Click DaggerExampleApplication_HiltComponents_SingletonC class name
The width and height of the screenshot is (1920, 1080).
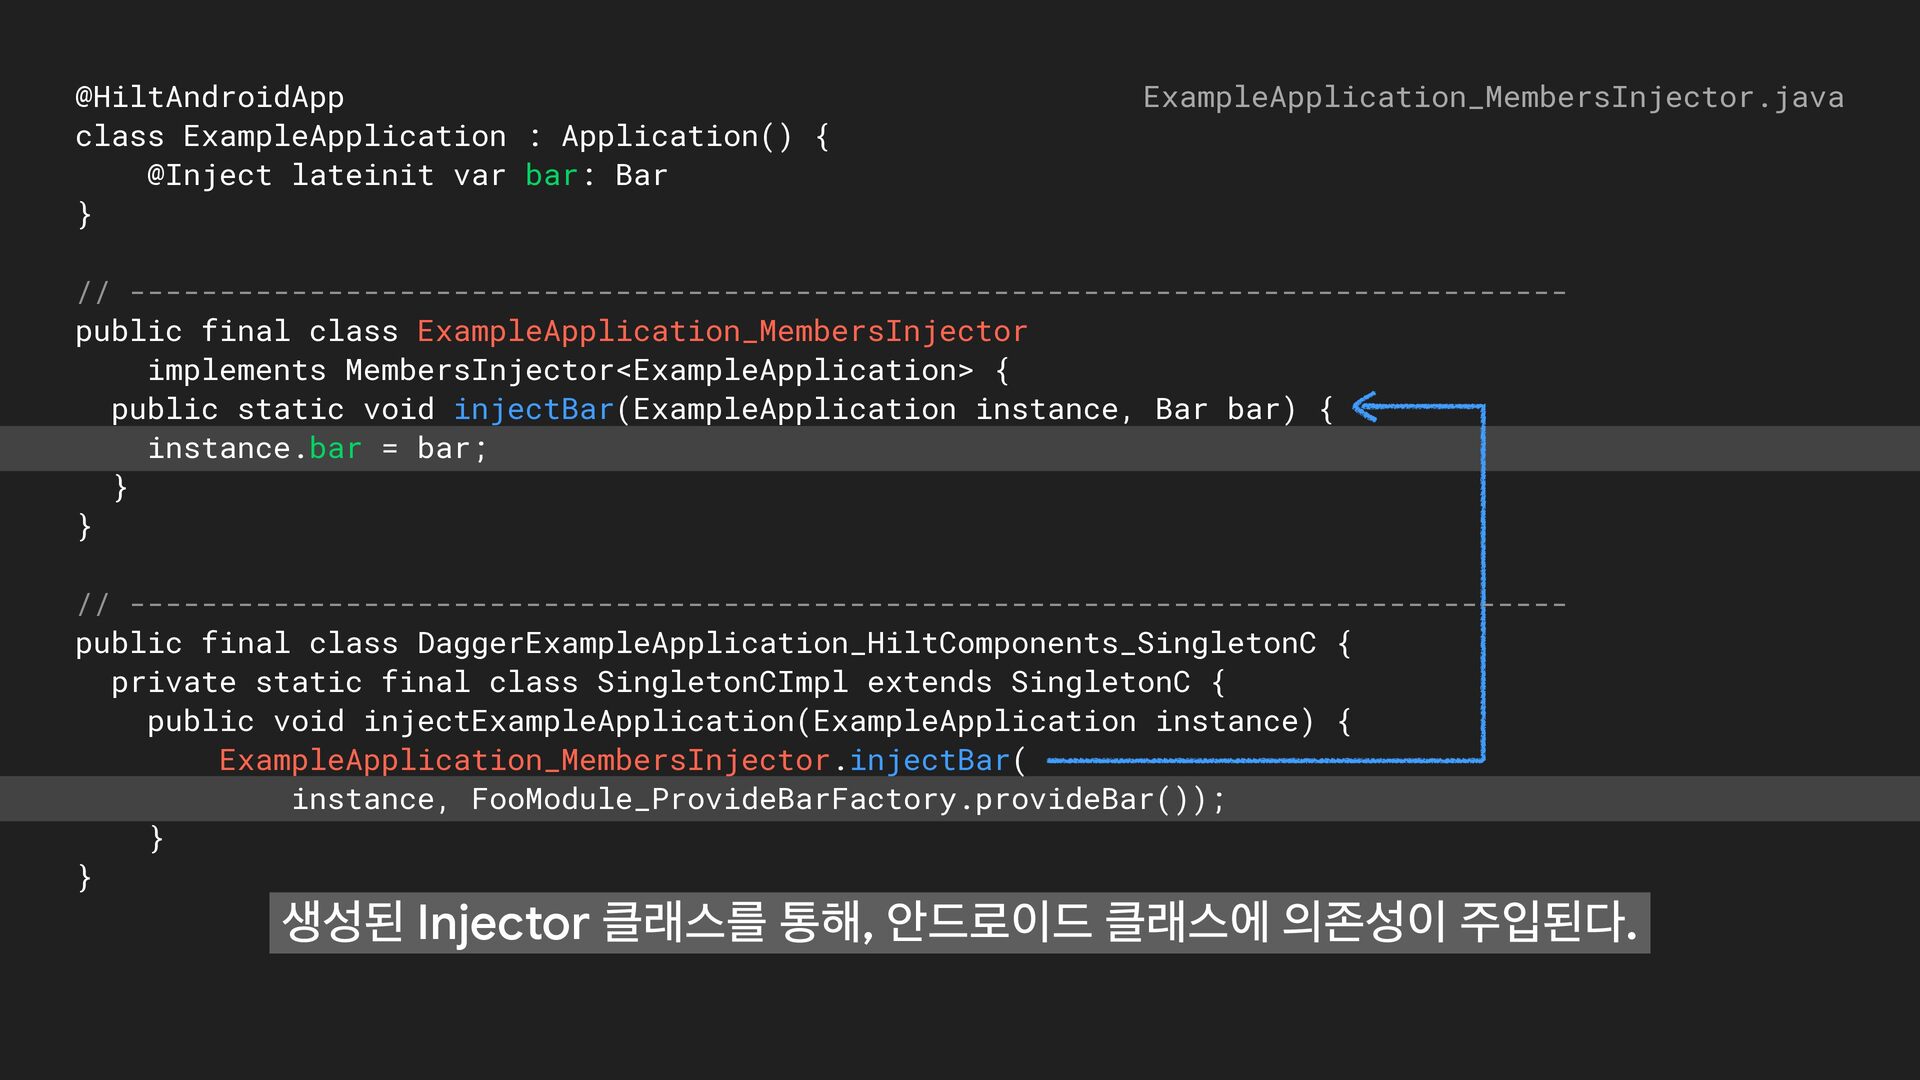tap(866, 643)
